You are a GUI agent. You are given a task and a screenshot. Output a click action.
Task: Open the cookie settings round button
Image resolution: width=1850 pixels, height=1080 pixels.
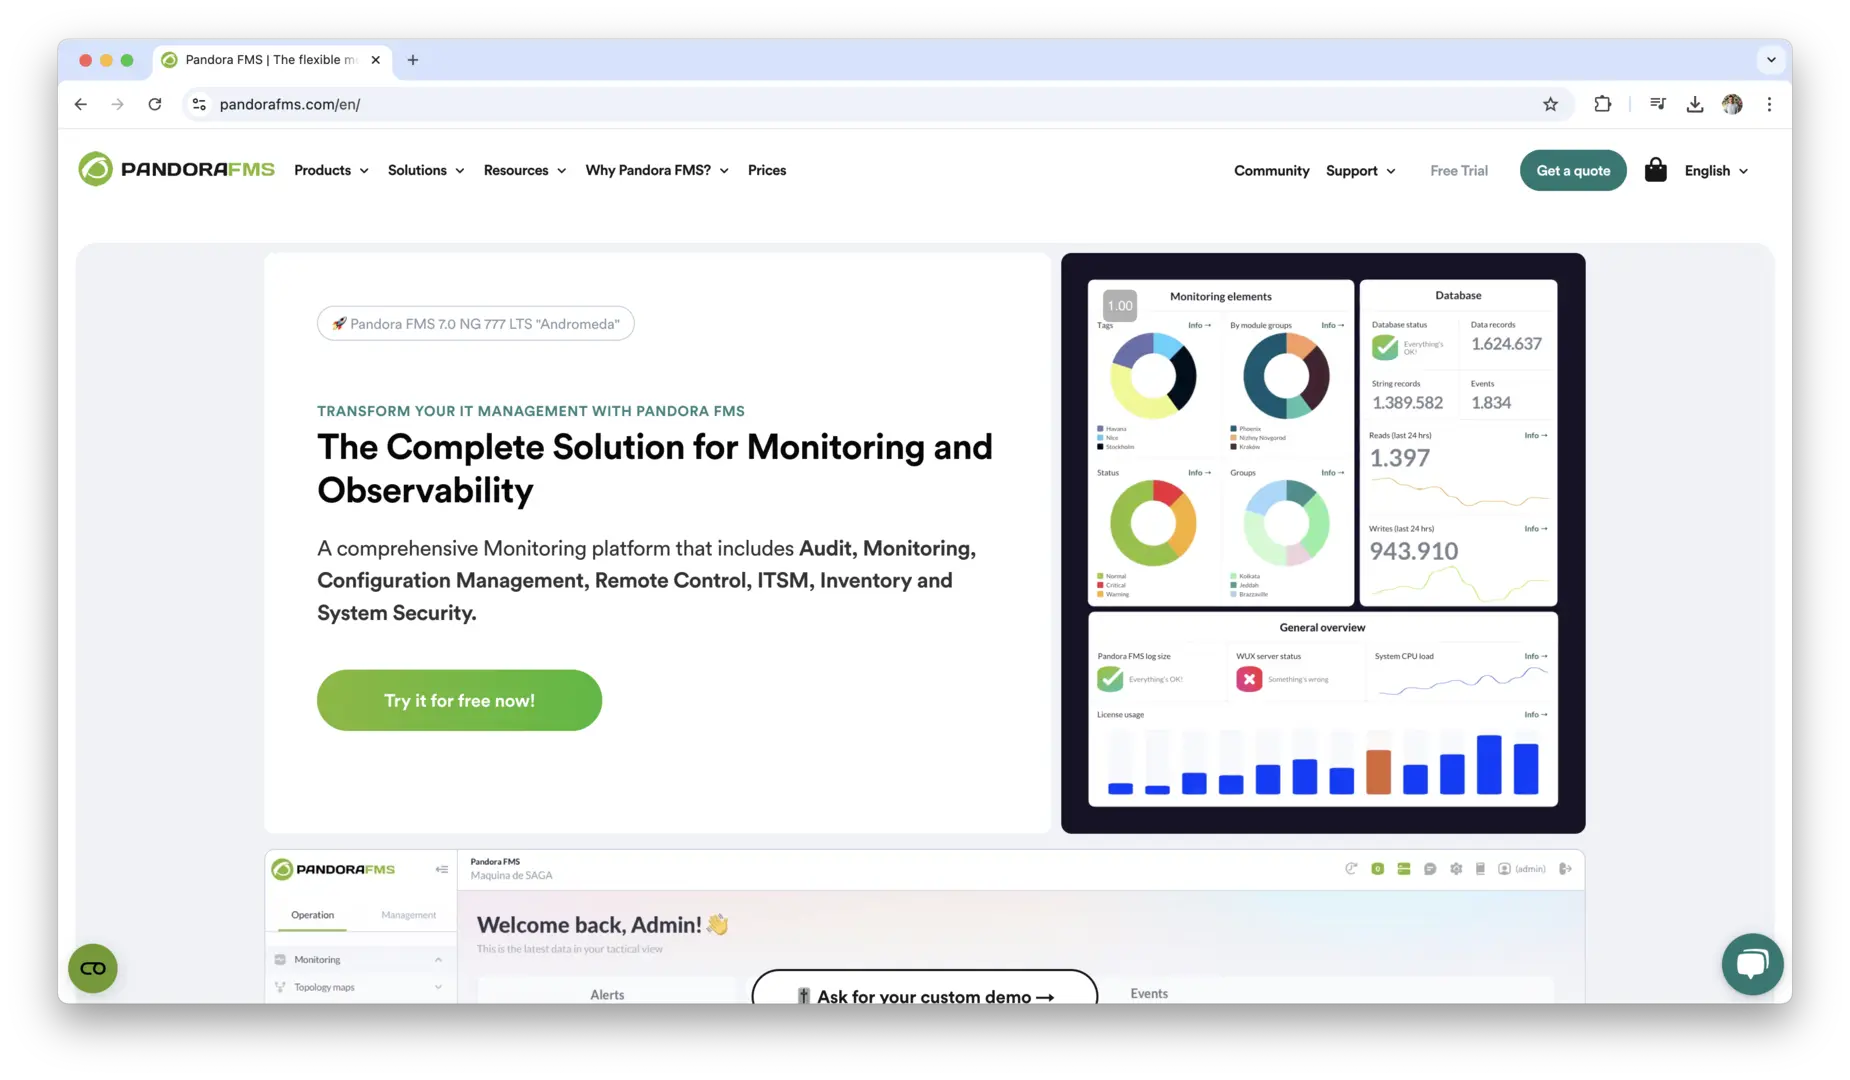pyautogui.click(x=93, y=968)
